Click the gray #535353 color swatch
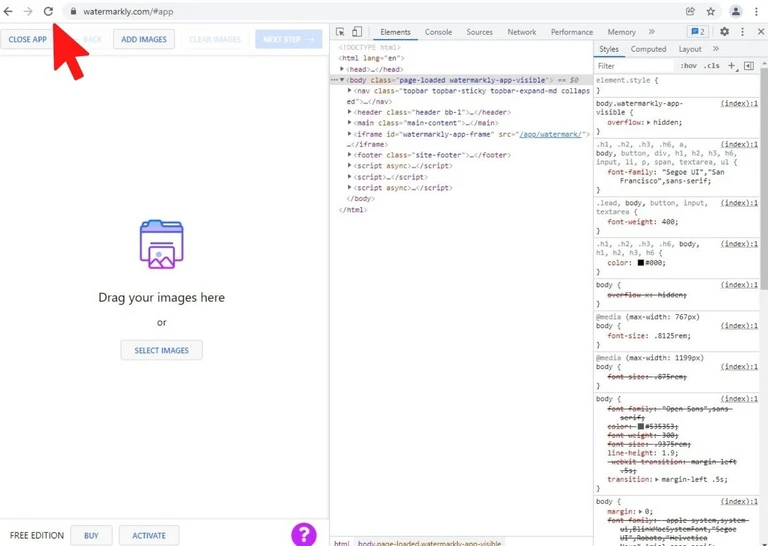This screenshot has height=546, width=768. [641, 427]
